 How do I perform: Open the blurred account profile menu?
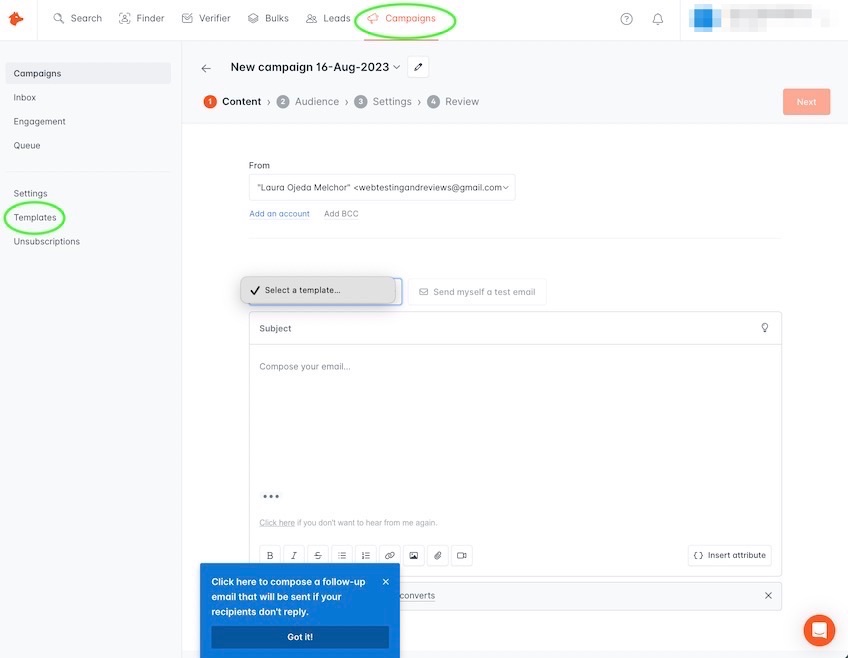pyautogui.click(x=759, y=18)
